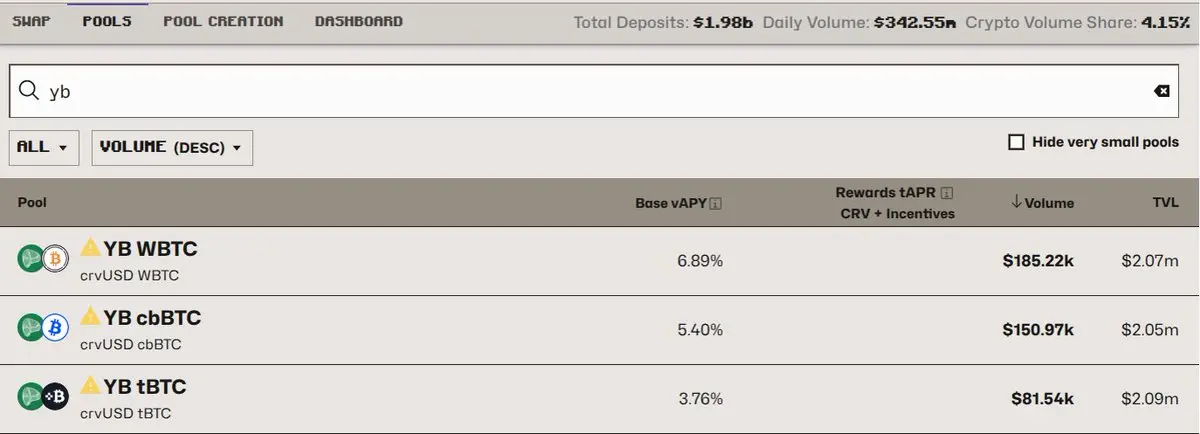Viewport: 1200px width, 434px height.
Task: Click the YB cbBTC warning triangle icon
Action: (x=91, y=317)
